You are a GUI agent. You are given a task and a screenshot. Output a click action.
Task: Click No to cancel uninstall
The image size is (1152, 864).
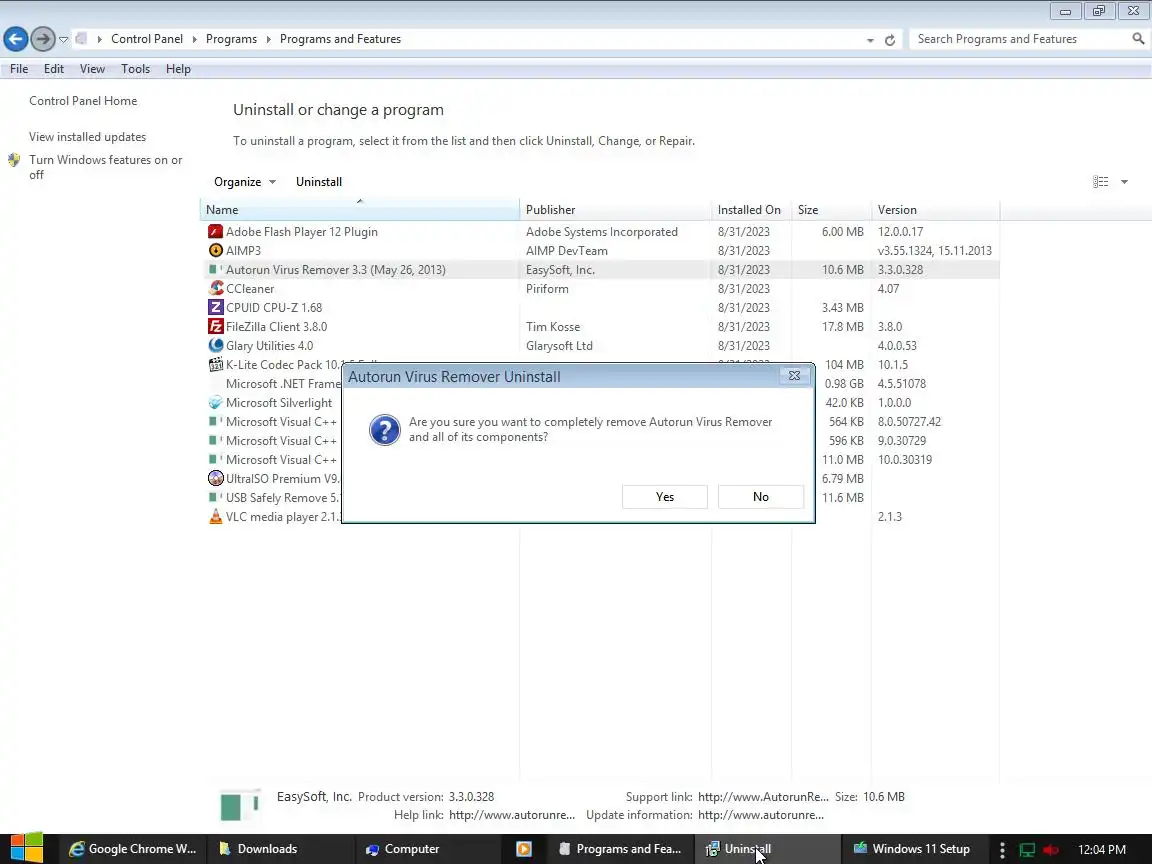[x=760, y=497]
